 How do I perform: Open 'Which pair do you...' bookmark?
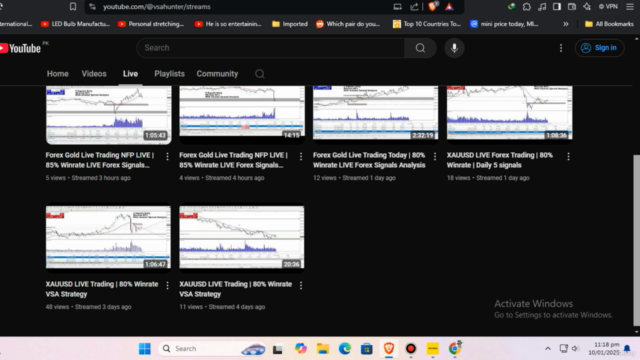pos(348,24)
